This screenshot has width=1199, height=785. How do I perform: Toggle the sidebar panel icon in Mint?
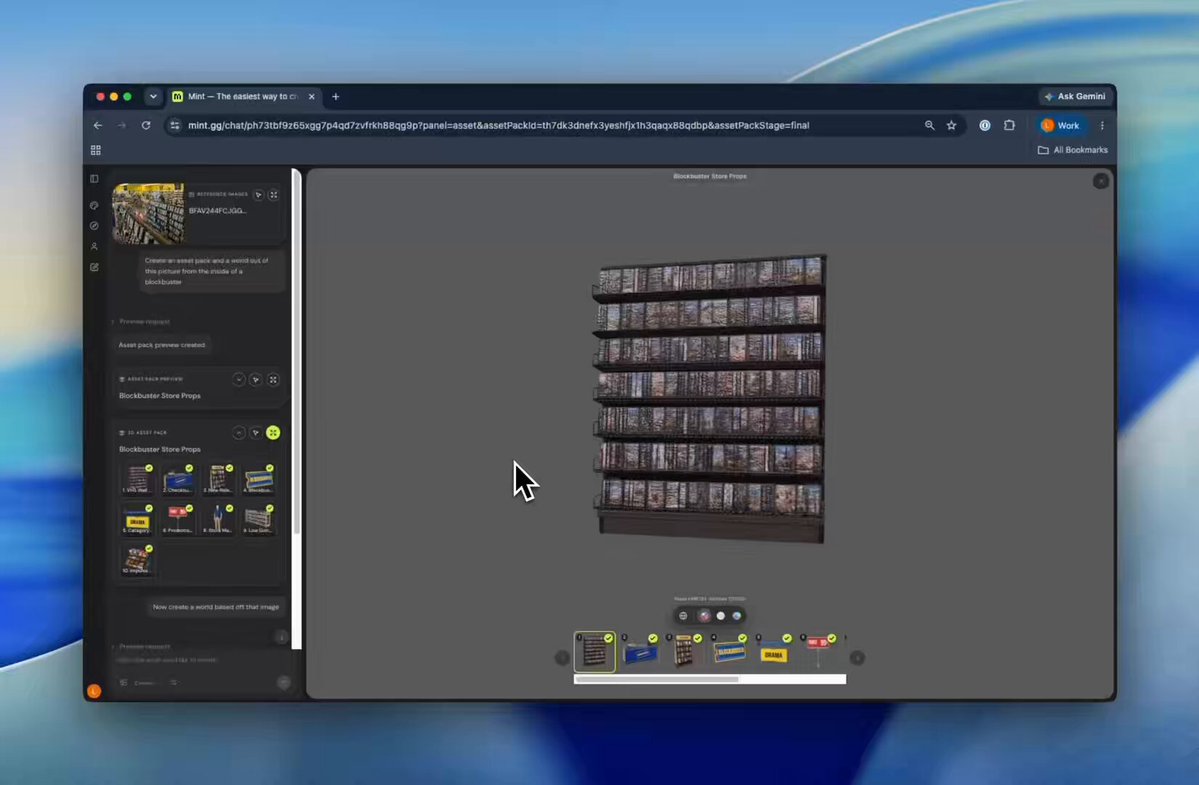click(94, 179)
